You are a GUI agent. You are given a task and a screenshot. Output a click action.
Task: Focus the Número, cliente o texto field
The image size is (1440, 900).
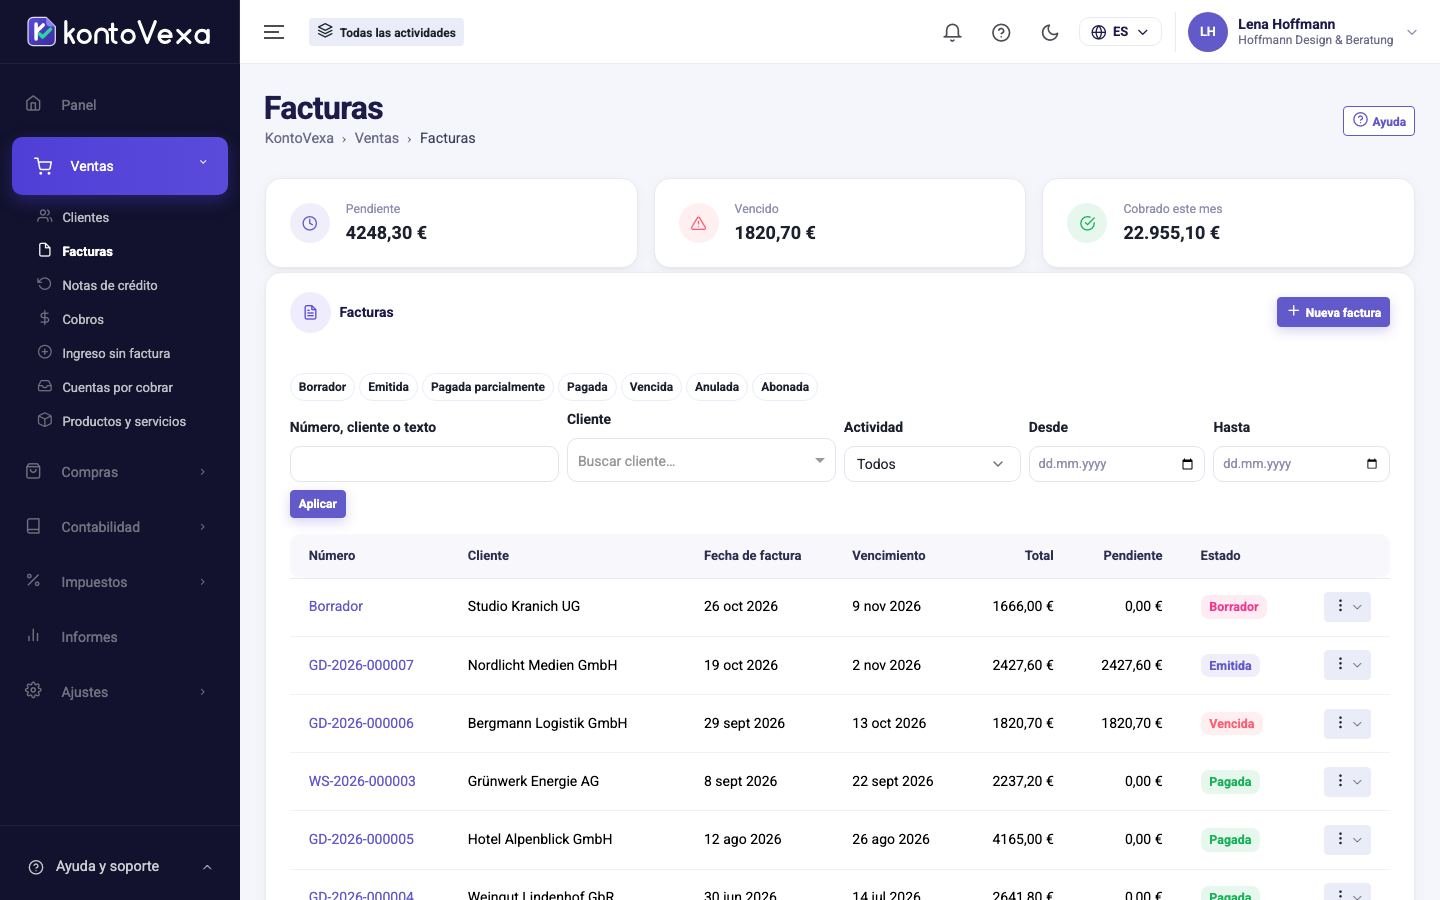424,464
